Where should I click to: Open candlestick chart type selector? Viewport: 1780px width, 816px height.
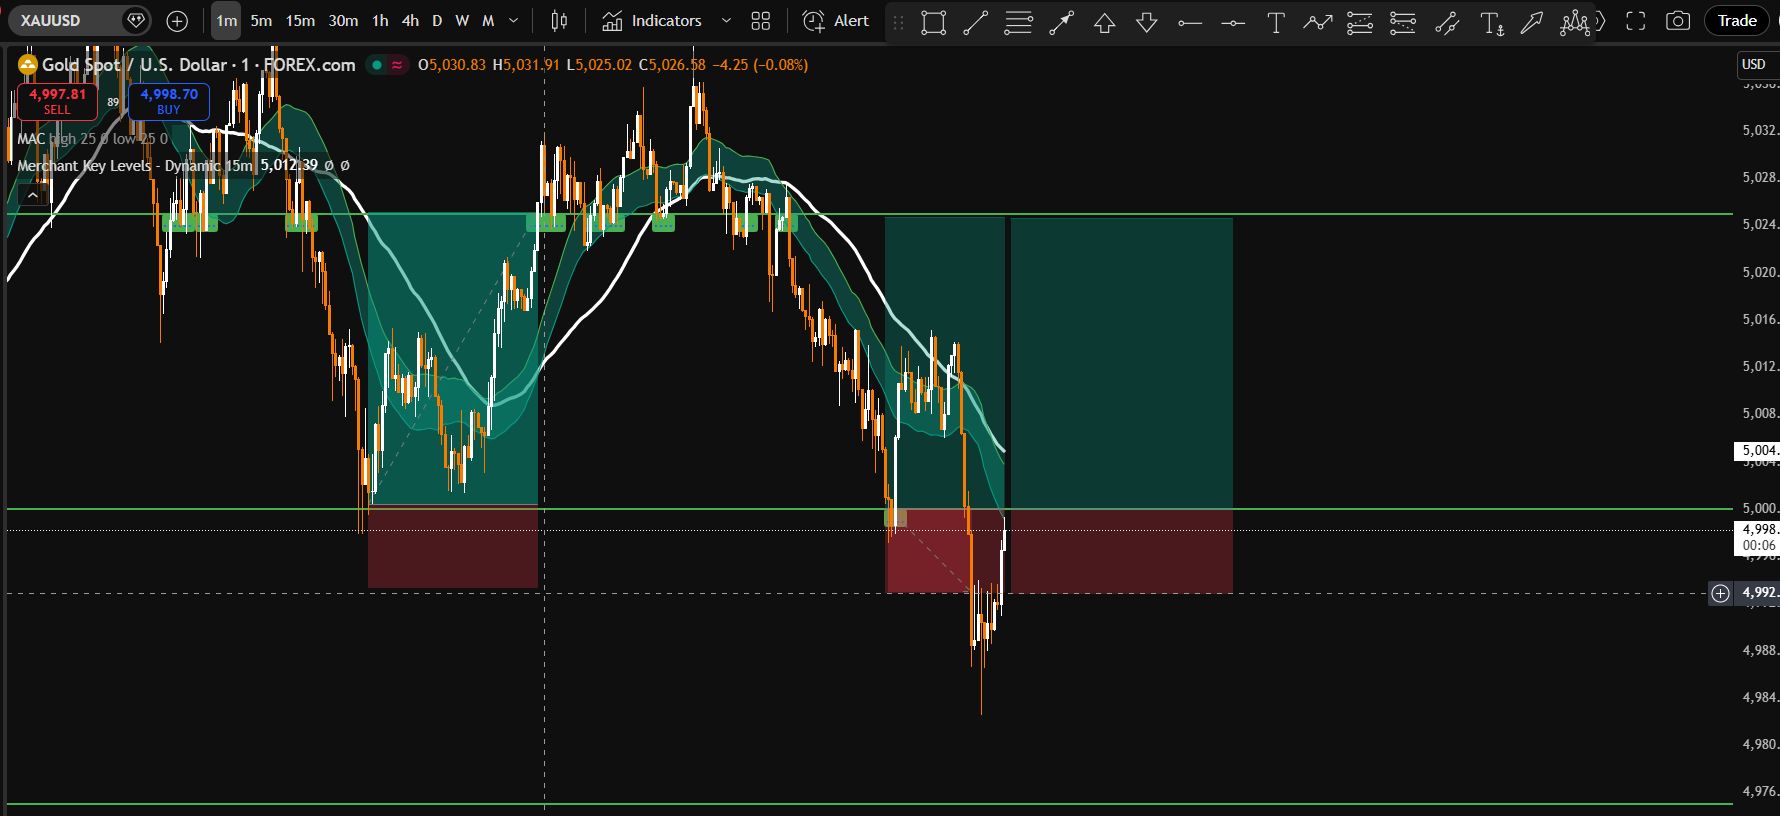[559, 21]
